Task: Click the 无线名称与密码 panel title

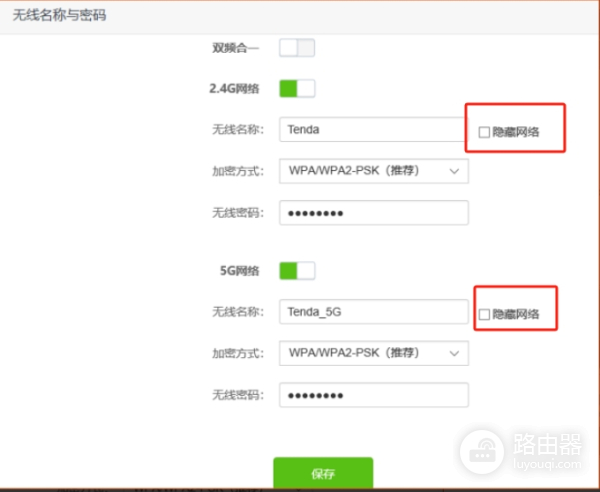Action: pos(60,16)
